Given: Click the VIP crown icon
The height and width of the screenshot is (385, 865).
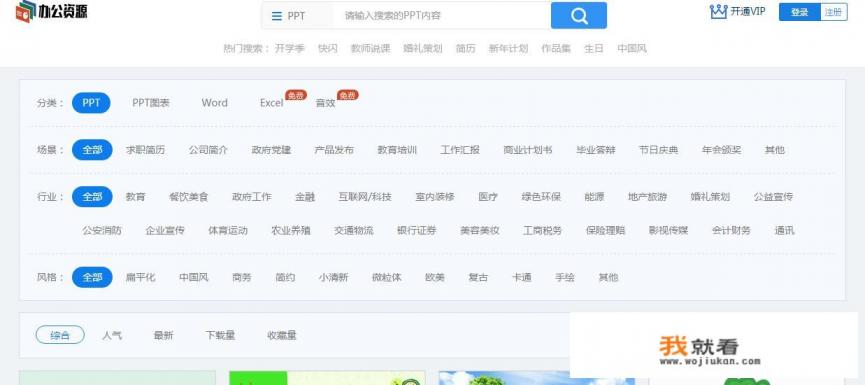Looking at the screenshot, I should pos(718,12).
